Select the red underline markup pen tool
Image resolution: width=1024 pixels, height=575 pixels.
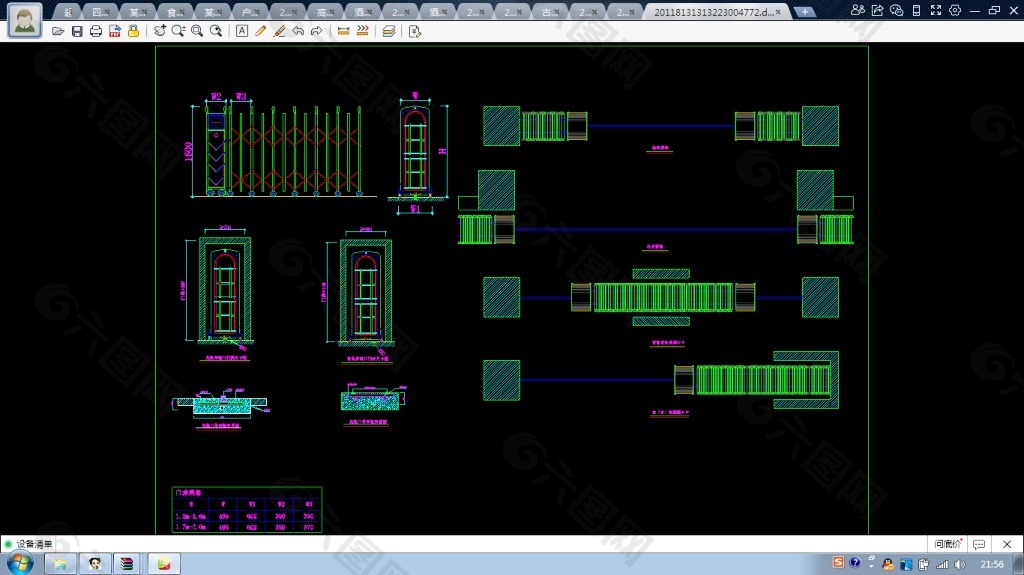[280, 31]
